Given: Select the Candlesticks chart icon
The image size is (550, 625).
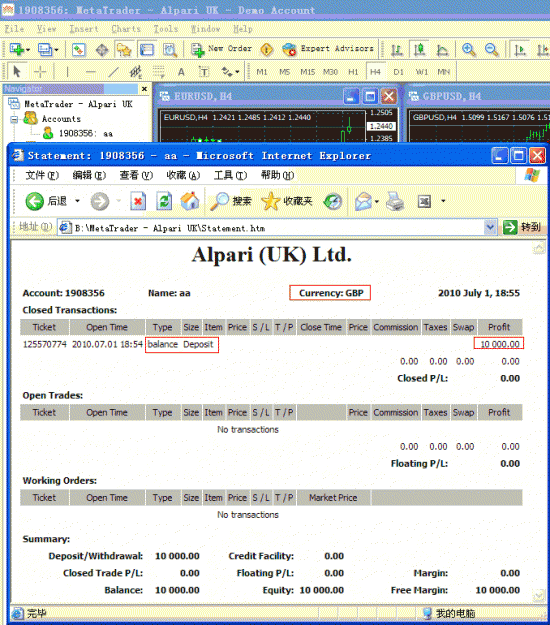Looking at the screenshot, I should pos(419,50).
